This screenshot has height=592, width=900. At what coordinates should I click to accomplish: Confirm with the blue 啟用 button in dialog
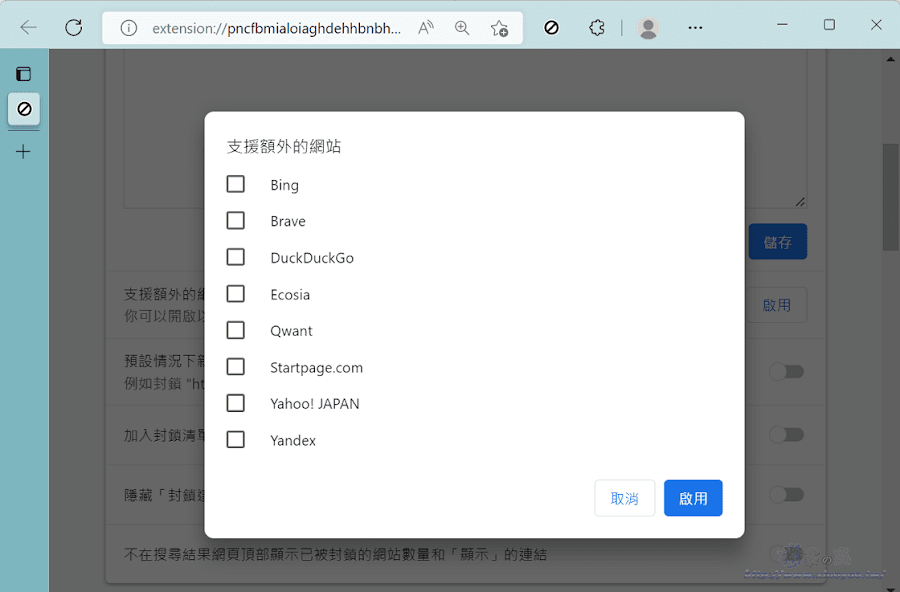(693, 498)
